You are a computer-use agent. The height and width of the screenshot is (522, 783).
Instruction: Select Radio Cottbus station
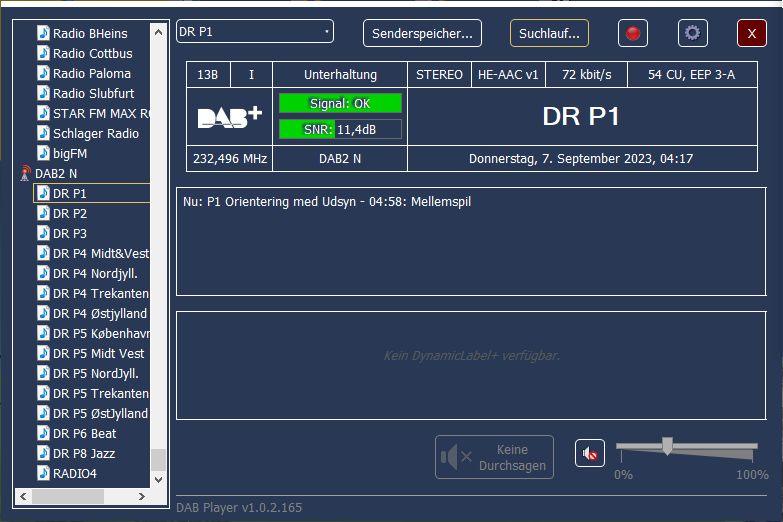click(93, 53)
